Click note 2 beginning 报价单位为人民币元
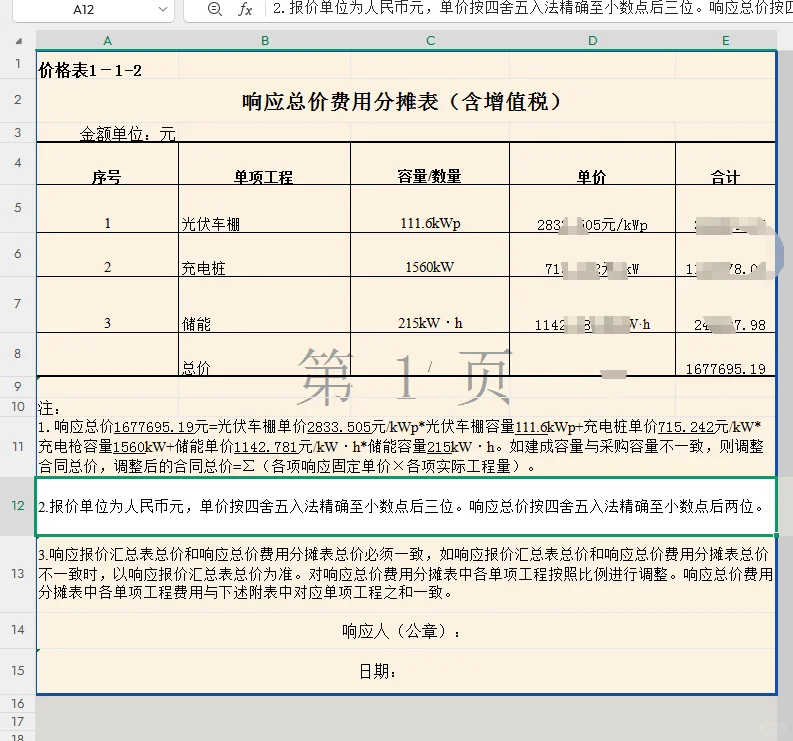This screenshot has height=741, width=793. click(x=406, y=506)
